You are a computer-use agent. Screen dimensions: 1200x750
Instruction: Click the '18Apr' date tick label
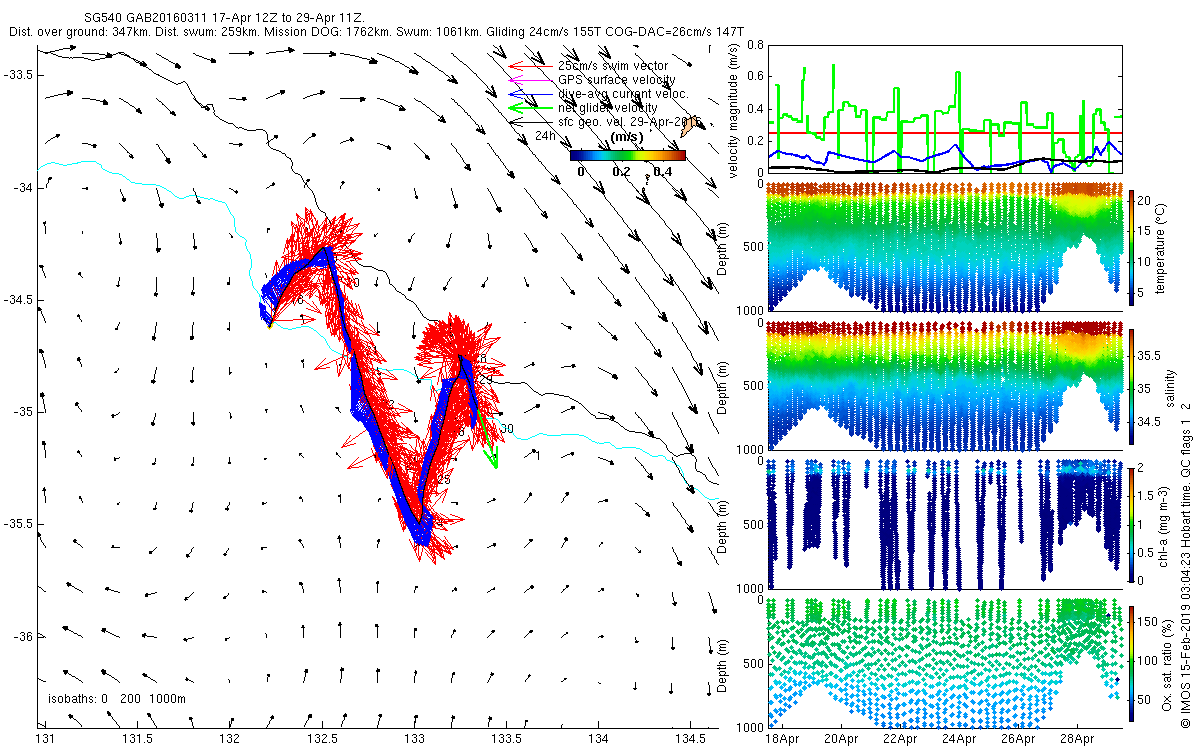coord(783,738)
